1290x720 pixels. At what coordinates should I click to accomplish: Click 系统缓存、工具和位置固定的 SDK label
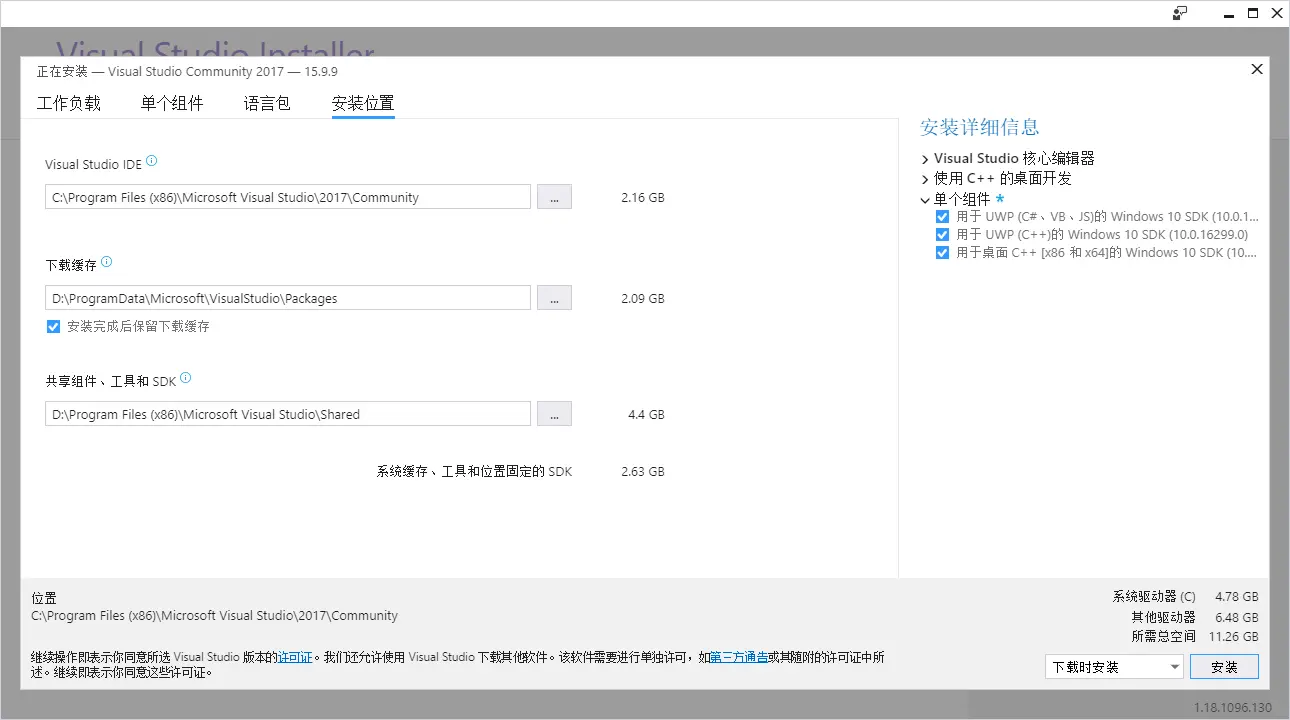click(x=474, y=472)
